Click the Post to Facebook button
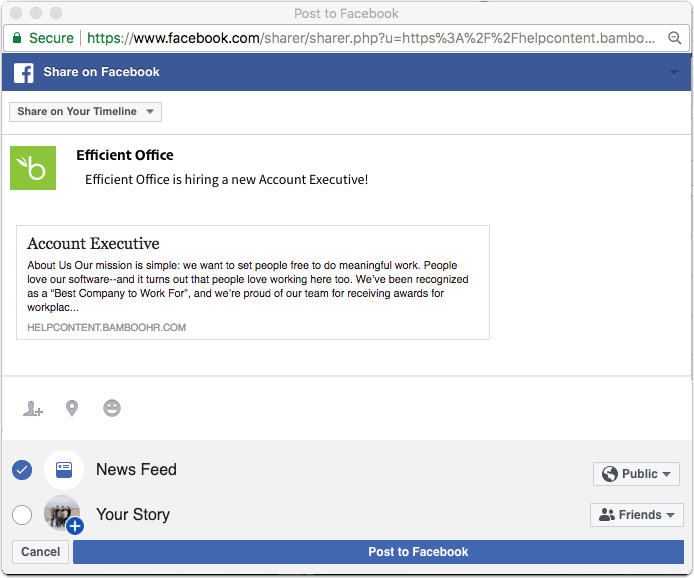The height and width of the screenshot is (578, 694). [378, 552]
